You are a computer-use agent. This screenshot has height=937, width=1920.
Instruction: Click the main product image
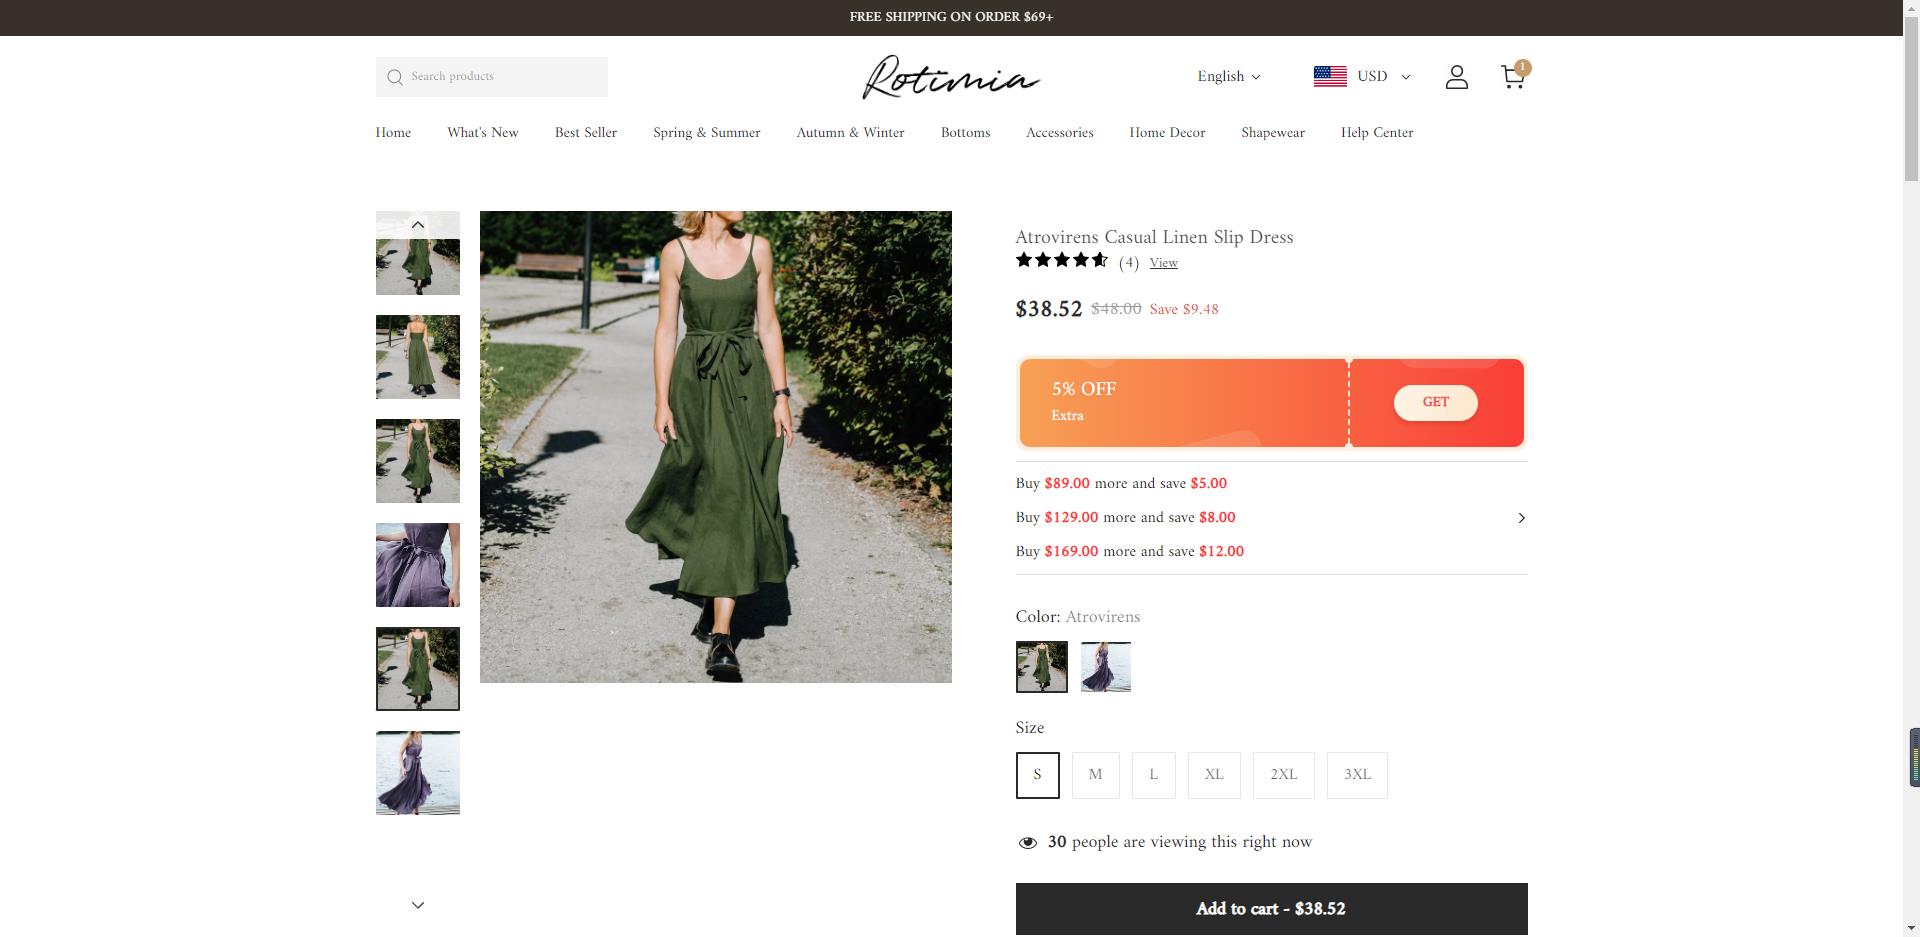(716, 447)
